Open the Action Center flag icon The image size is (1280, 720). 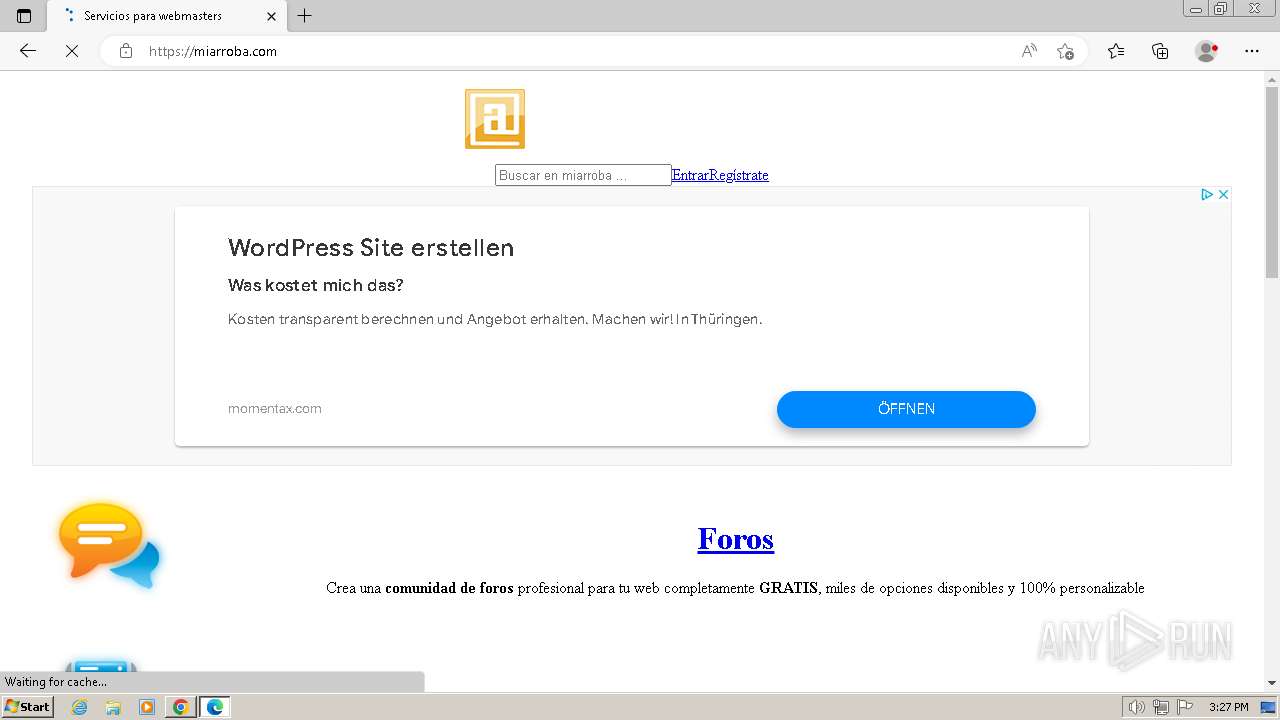[x=1184, y=707]
